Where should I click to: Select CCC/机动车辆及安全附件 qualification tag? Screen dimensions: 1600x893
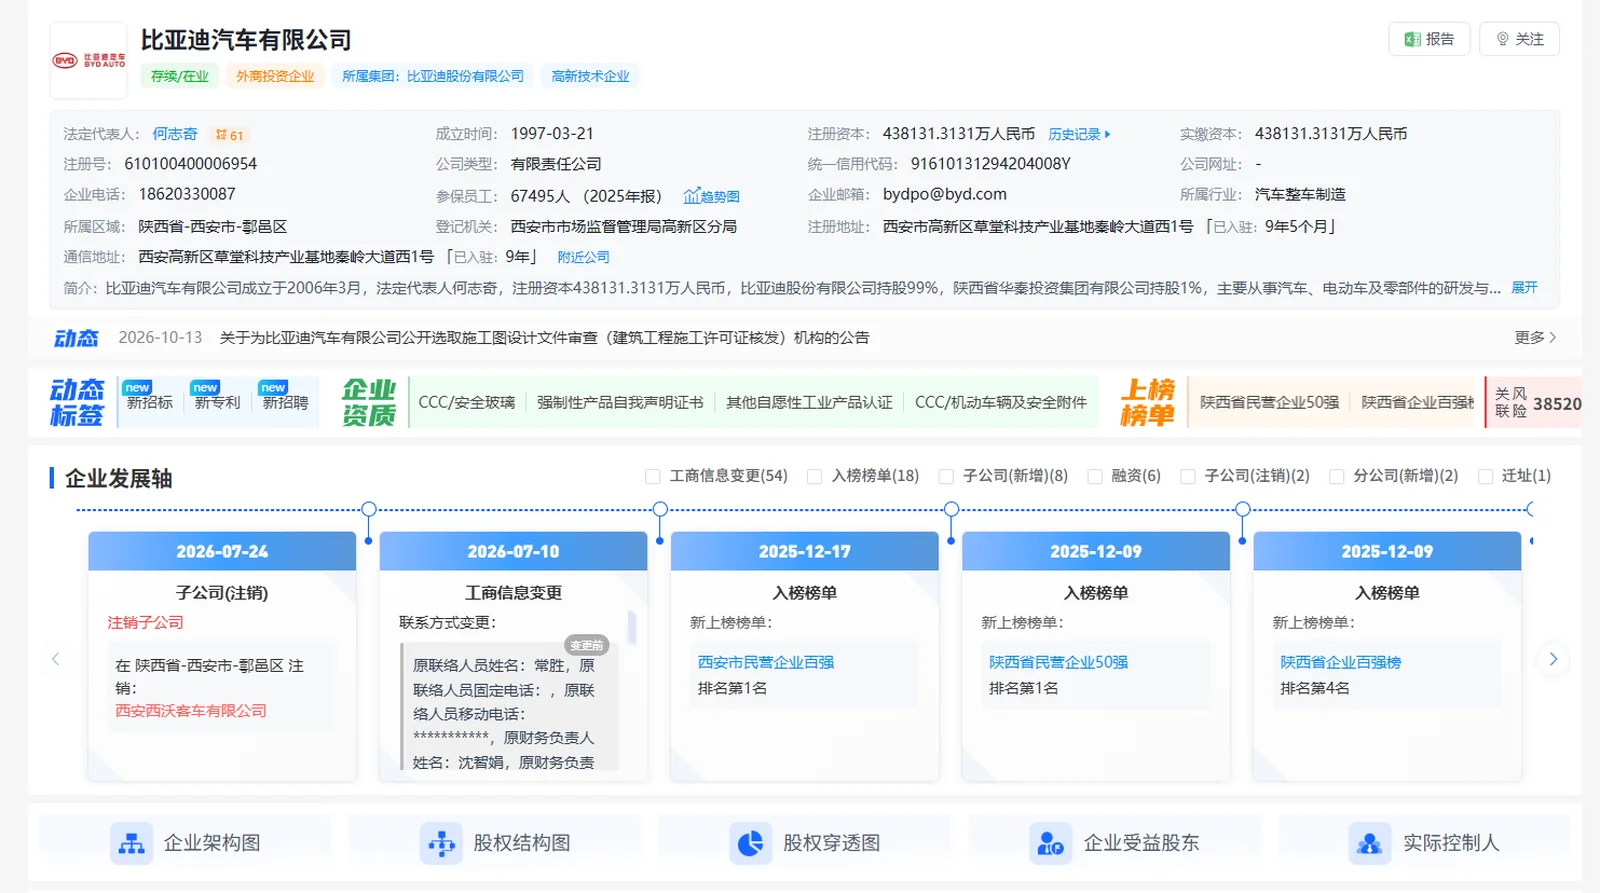pyautogui.click(x=1001, y=402)
